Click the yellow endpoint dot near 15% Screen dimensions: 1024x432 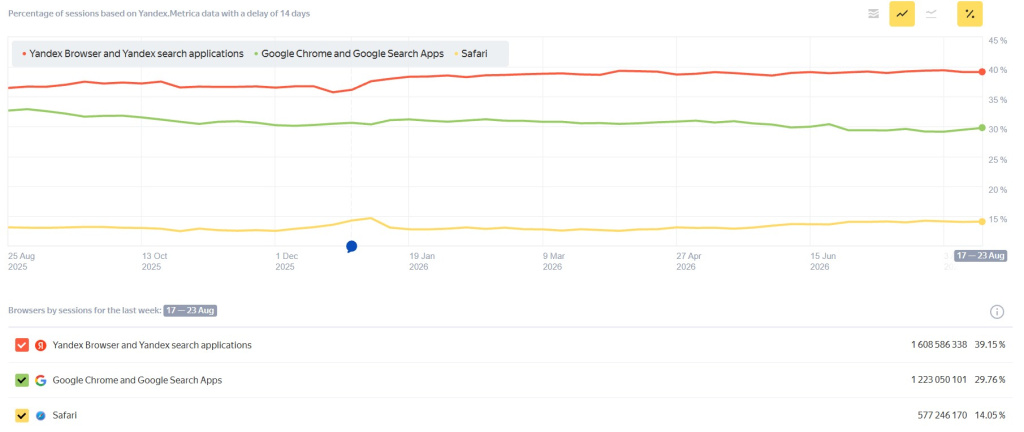(x=982, y=221)
